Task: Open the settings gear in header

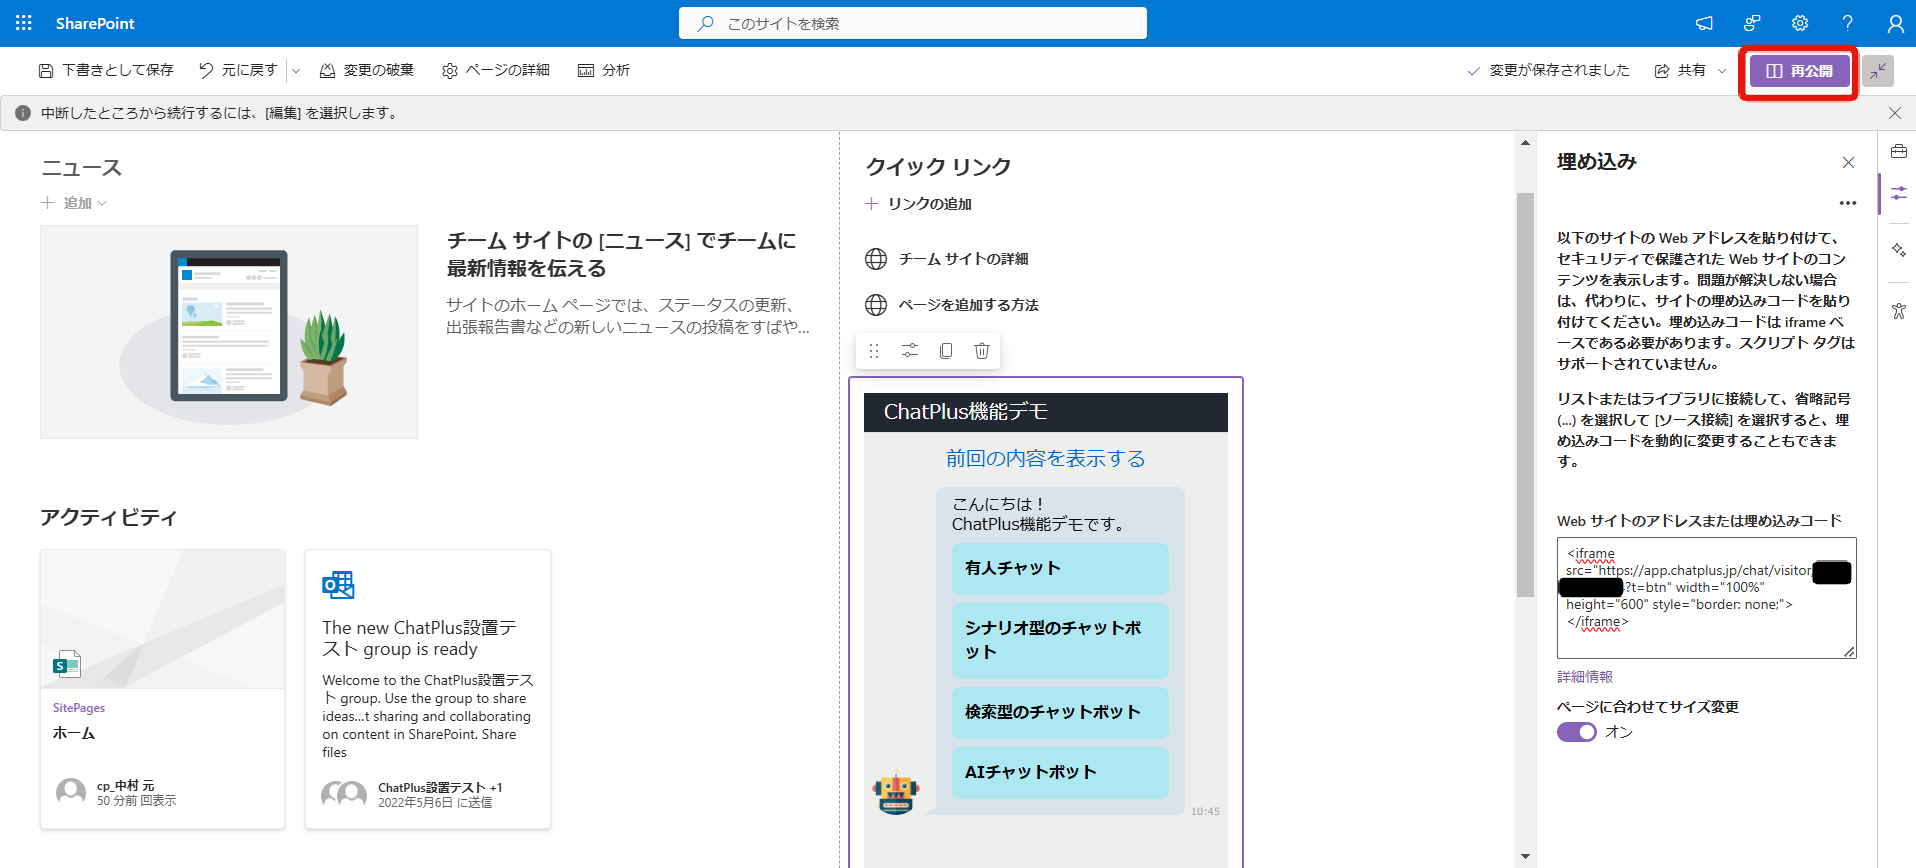Action: coord(1800,23)
